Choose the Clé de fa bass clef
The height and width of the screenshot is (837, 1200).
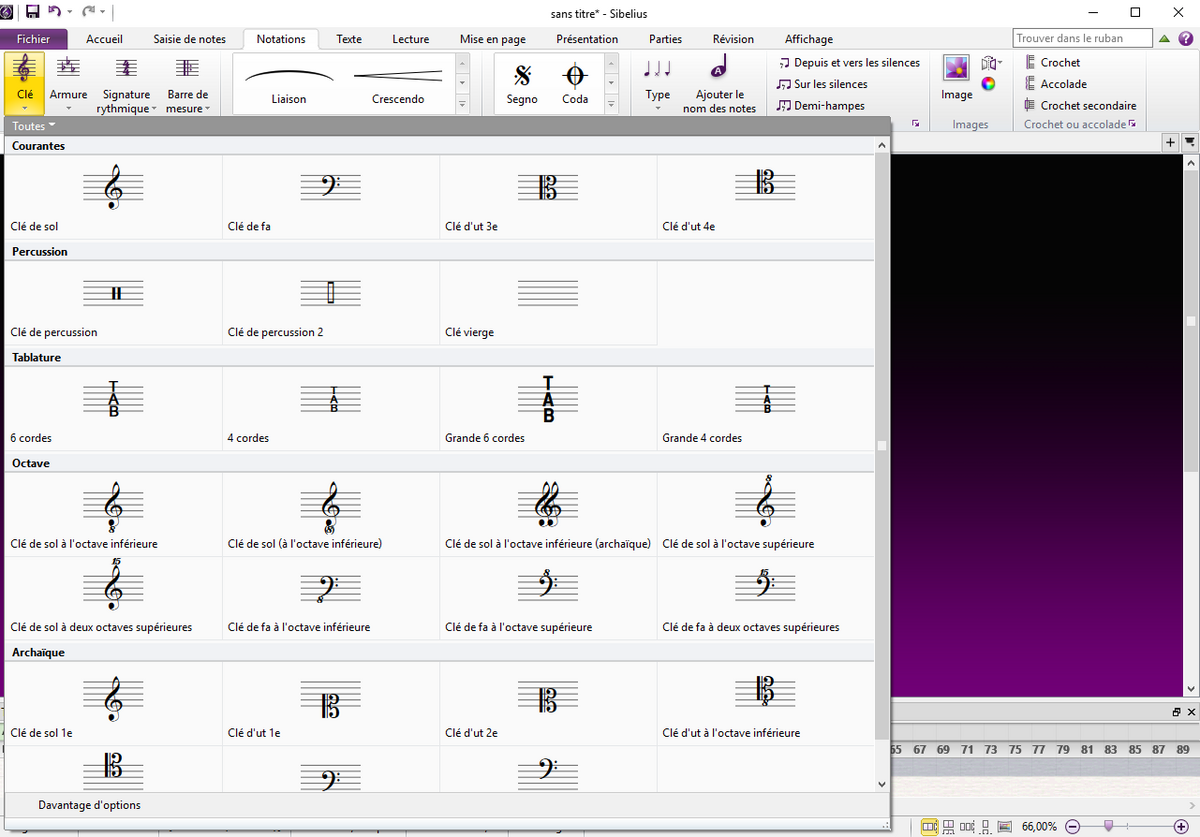tap(331, 197)
